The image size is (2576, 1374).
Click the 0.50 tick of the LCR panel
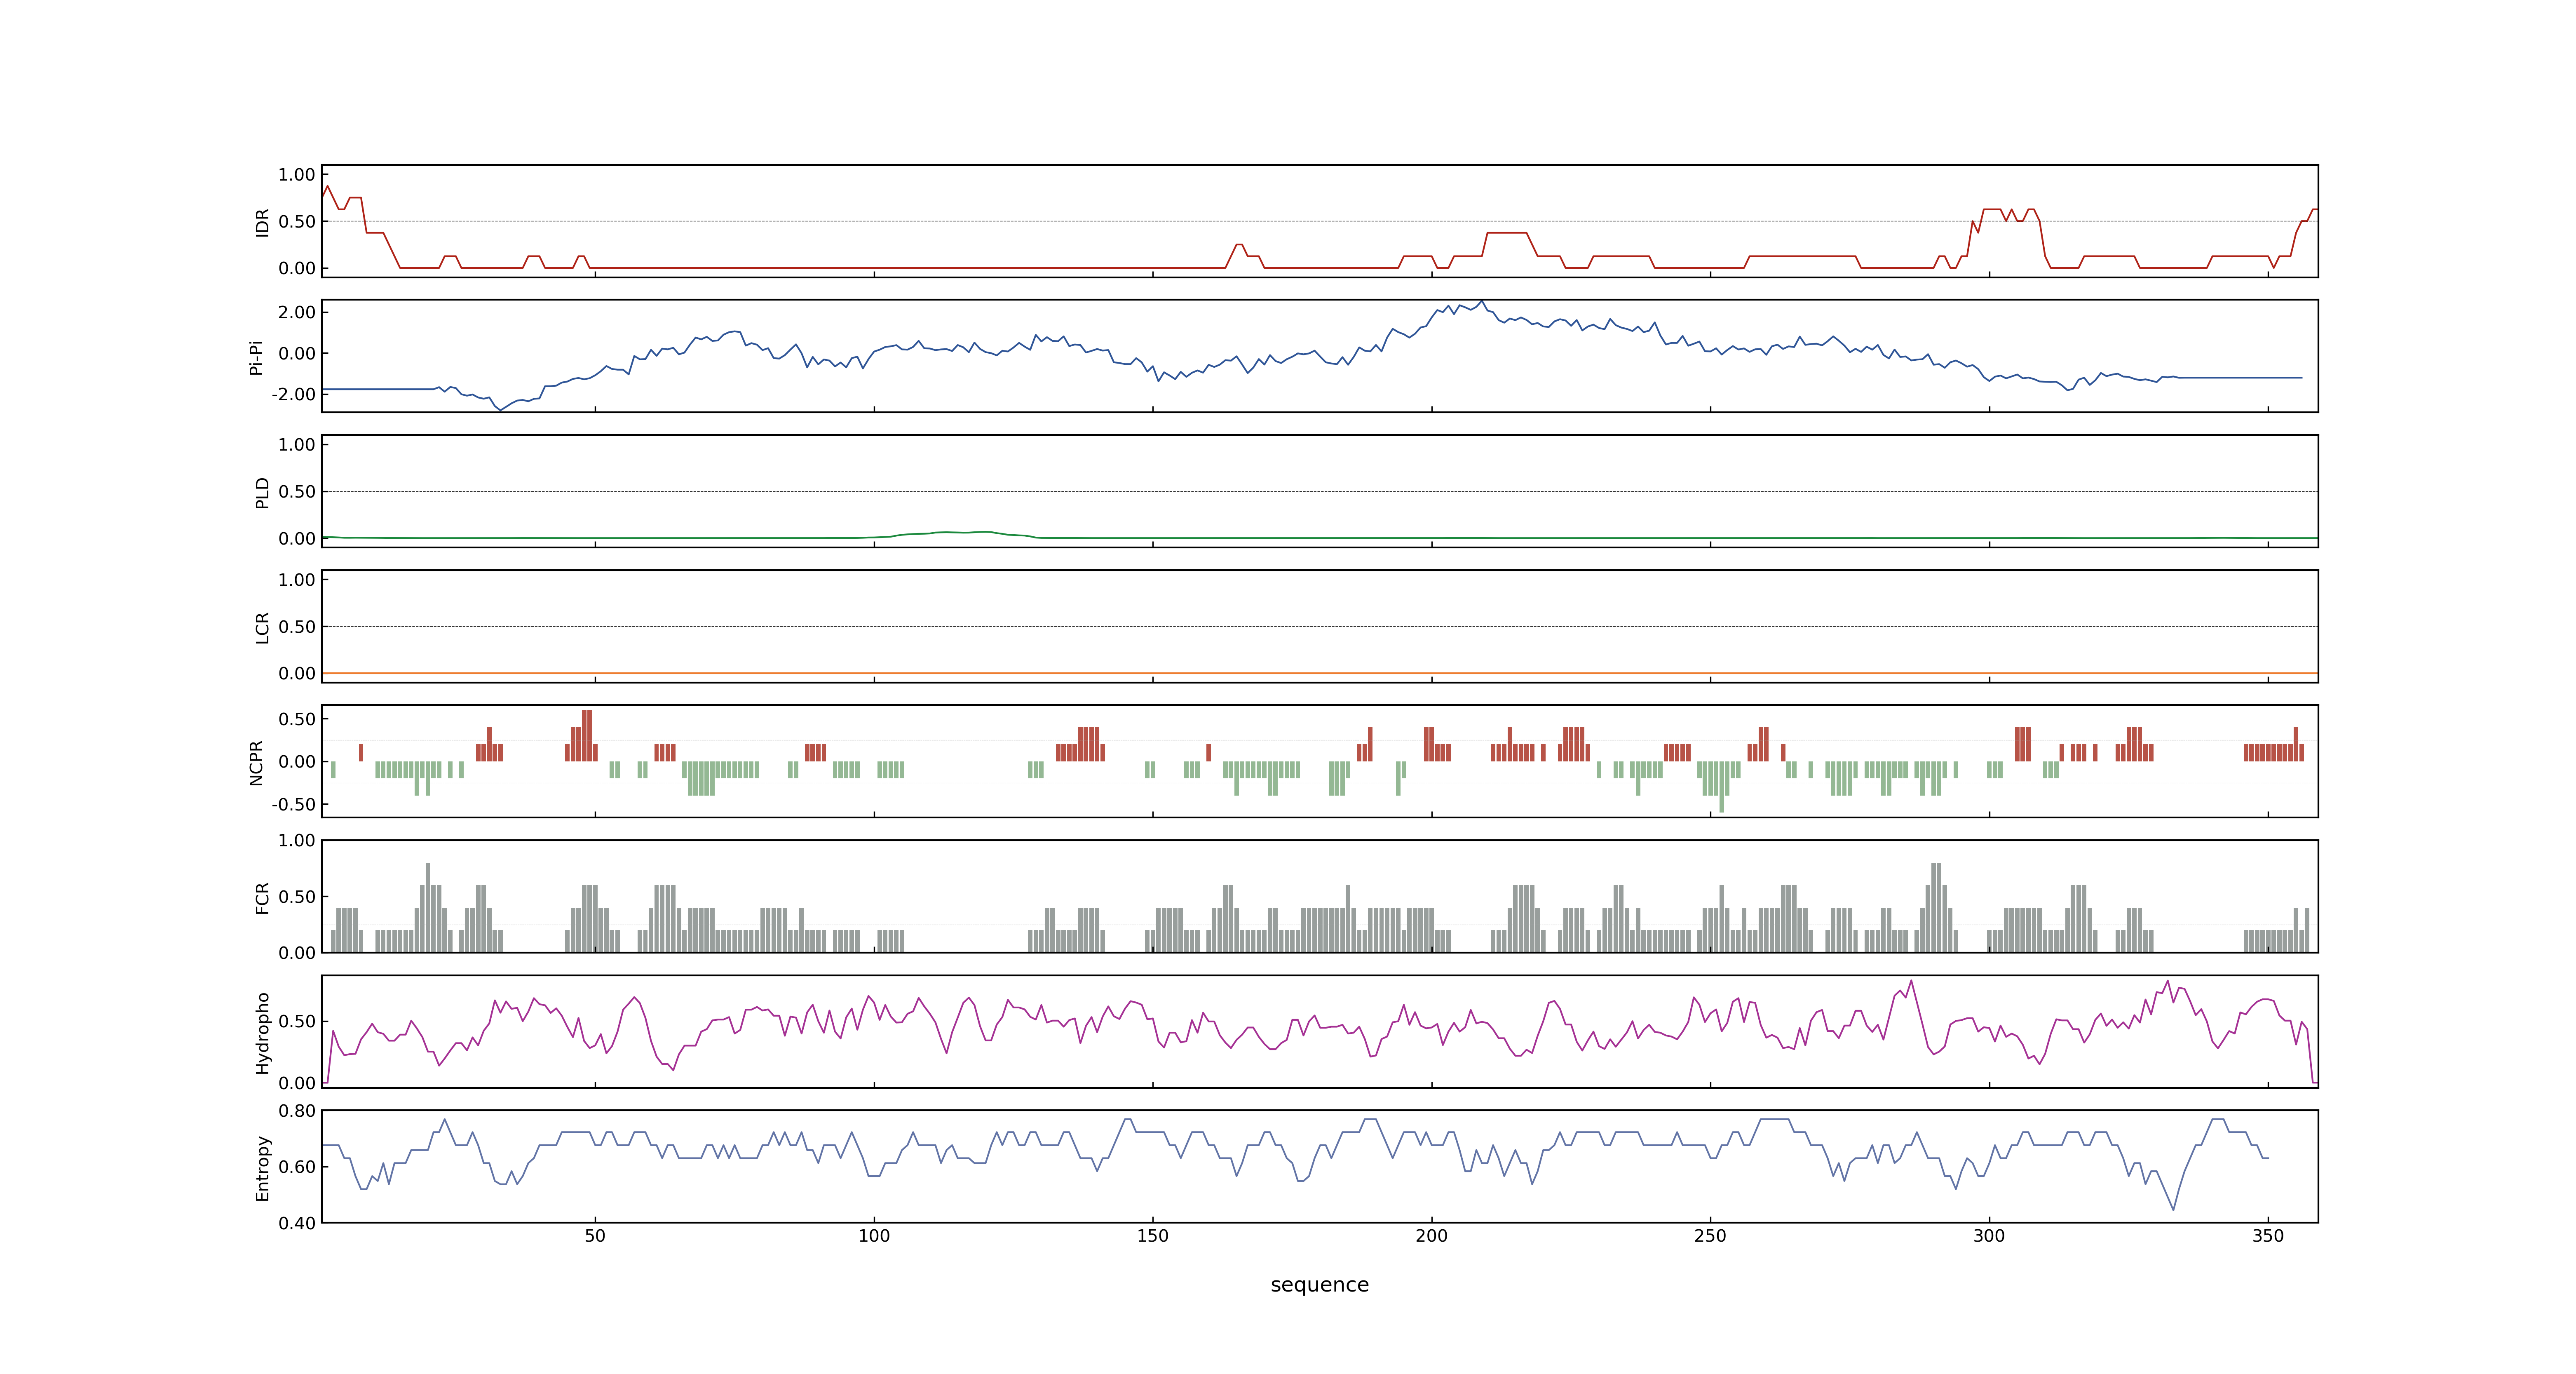(297, 627)
